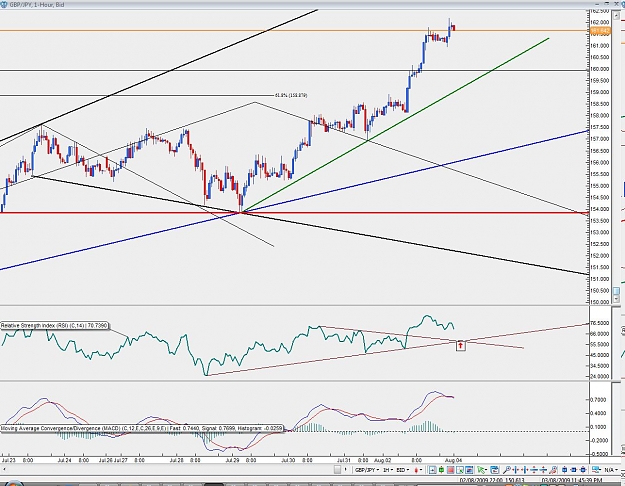This screenshot has width=625, height=486.
Task: Click the chart title GBP/JPY, 1-Hour, Bid
Action: pyautogui.click(x=37, y=5)
